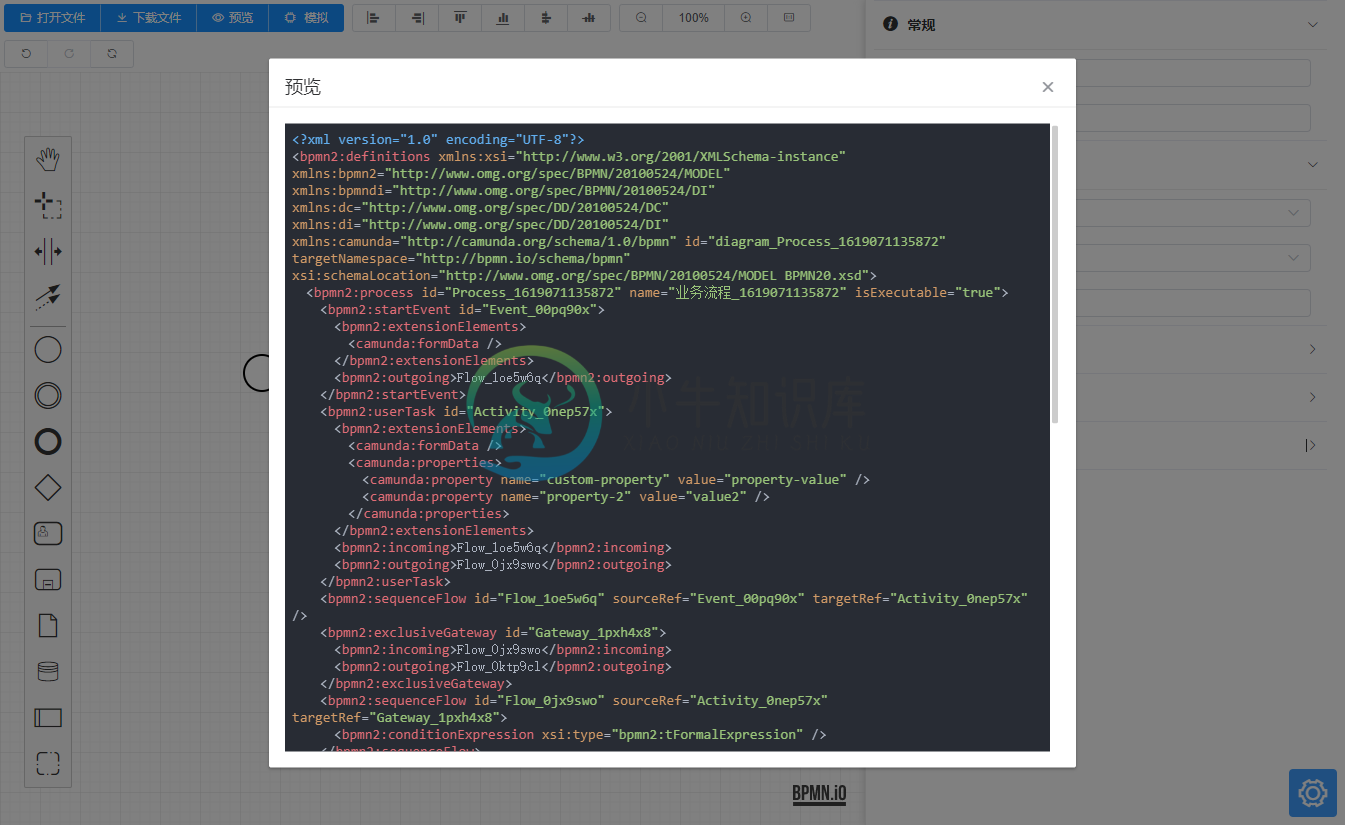Activate the hand tool in the palette
1345x825 pixels.
click(48, 158)
